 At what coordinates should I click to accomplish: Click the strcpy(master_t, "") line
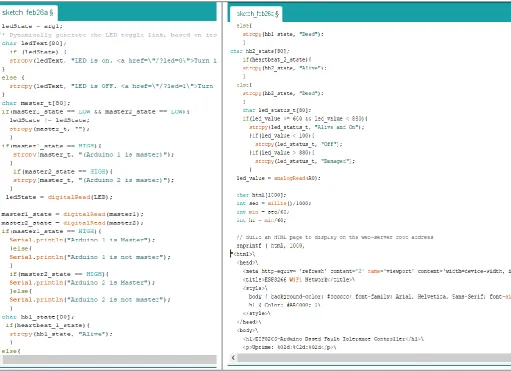click(x=49, y=129)
